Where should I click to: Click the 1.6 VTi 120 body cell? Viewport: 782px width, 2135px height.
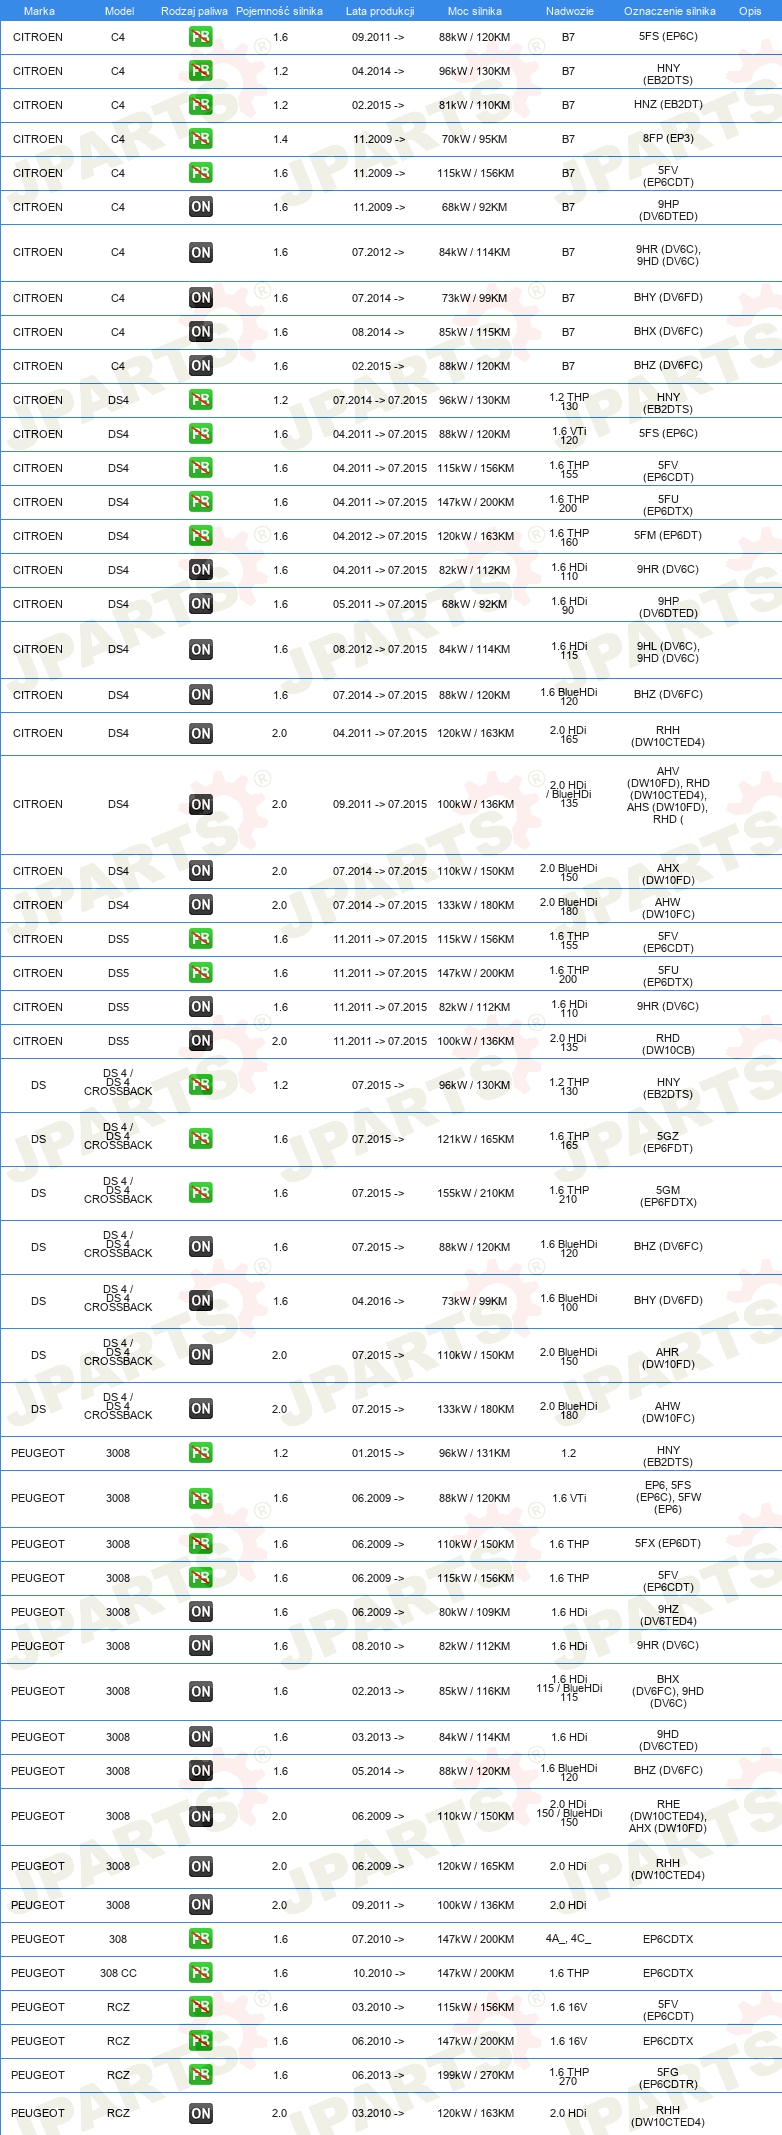click(x=569, y=435)
